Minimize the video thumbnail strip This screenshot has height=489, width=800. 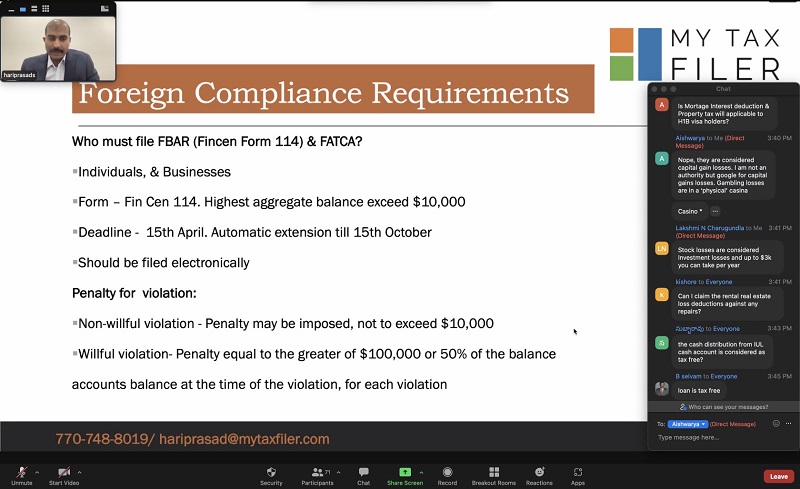(11, 9)
